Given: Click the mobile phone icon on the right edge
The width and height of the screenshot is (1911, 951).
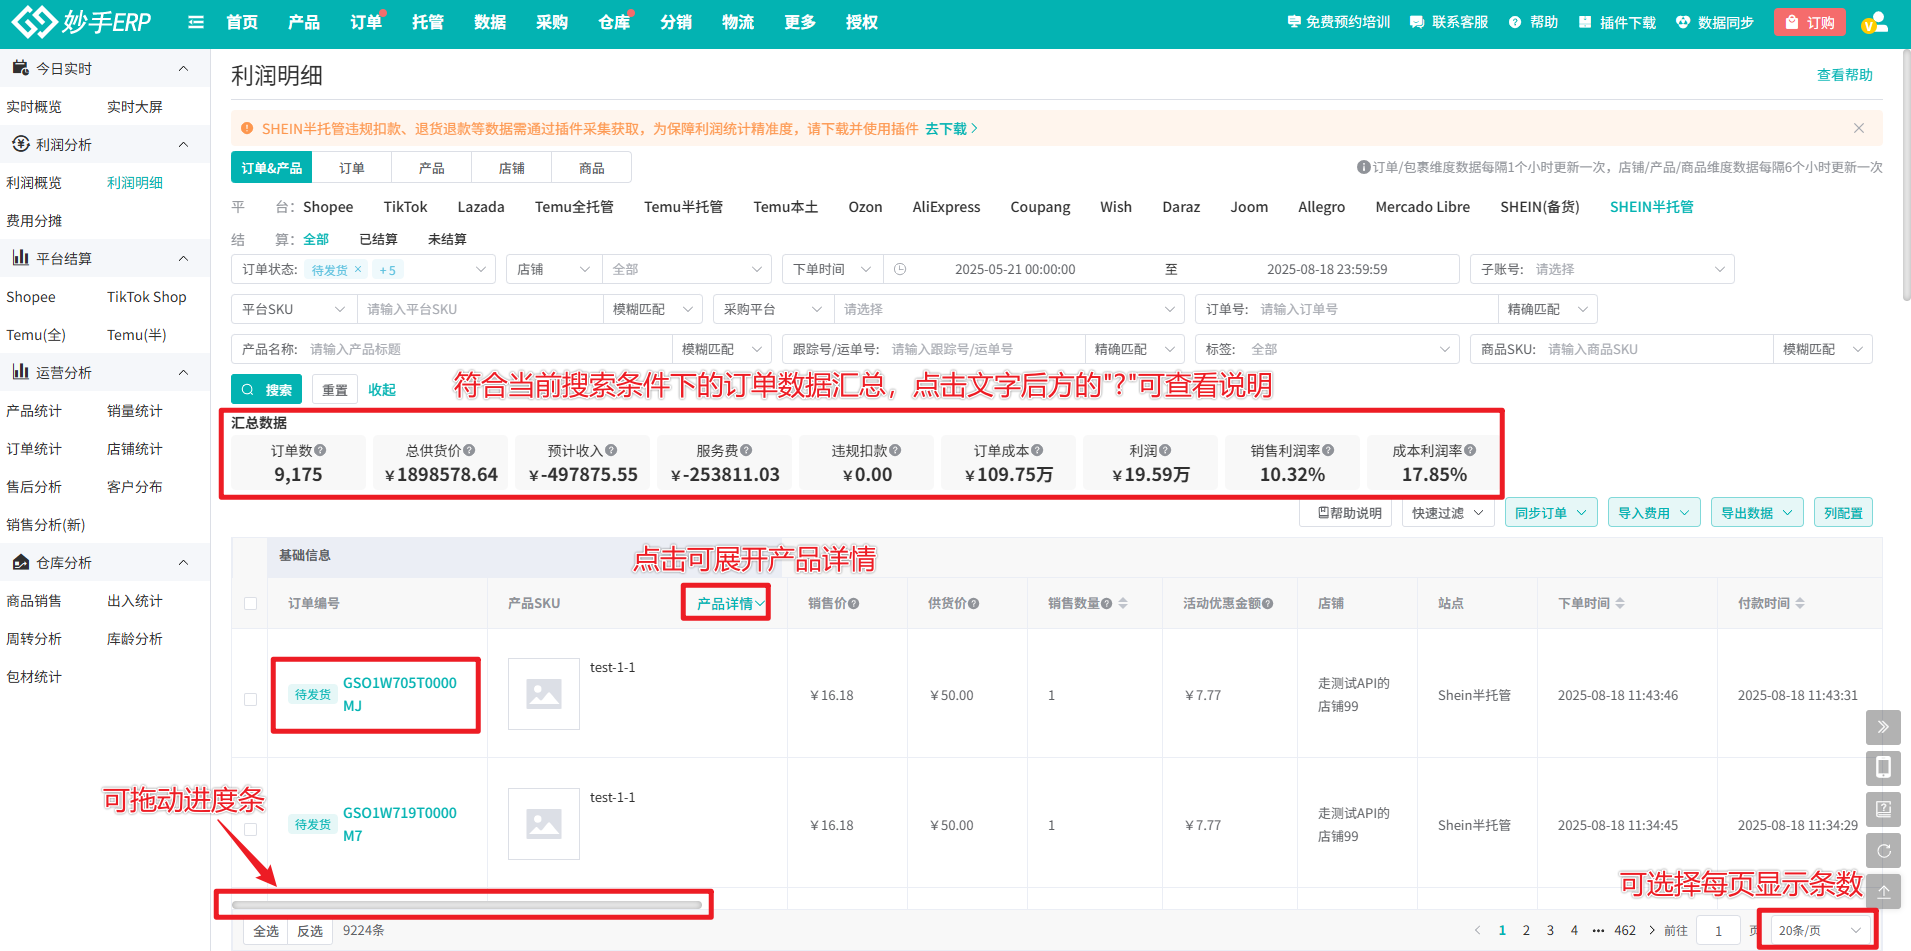Looking at the screenshot, I should [1883, 768].
